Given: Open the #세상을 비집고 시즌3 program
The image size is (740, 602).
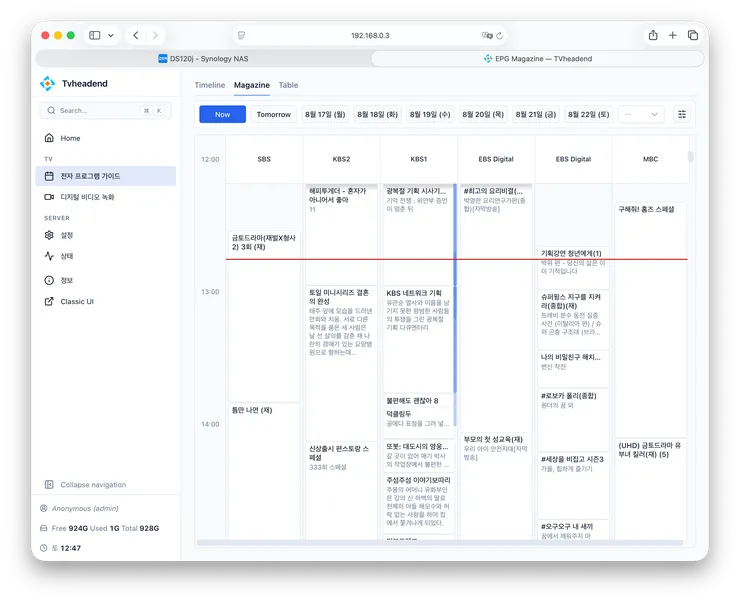Looking at the screenshot, I should pyautogui.click(x=573, y=485).
